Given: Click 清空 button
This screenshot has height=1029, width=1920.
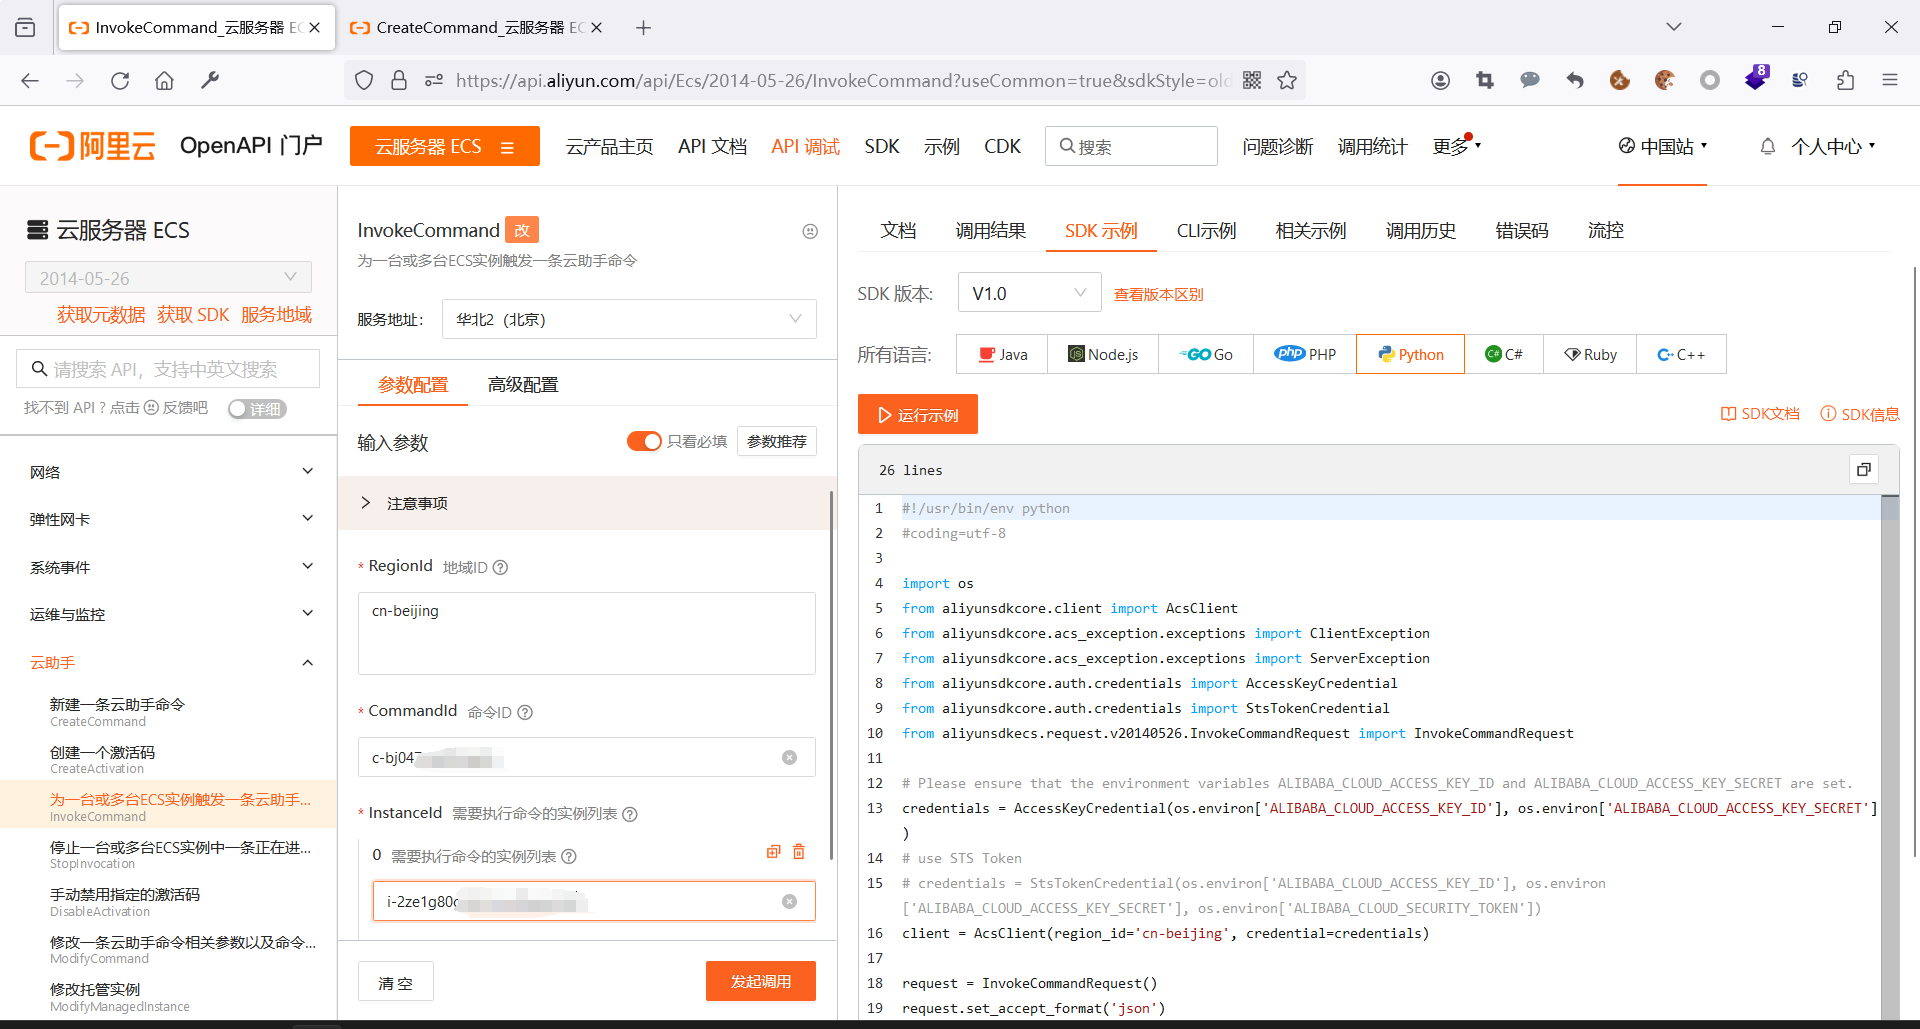Looking at the screenshot, I should [396, 981].
